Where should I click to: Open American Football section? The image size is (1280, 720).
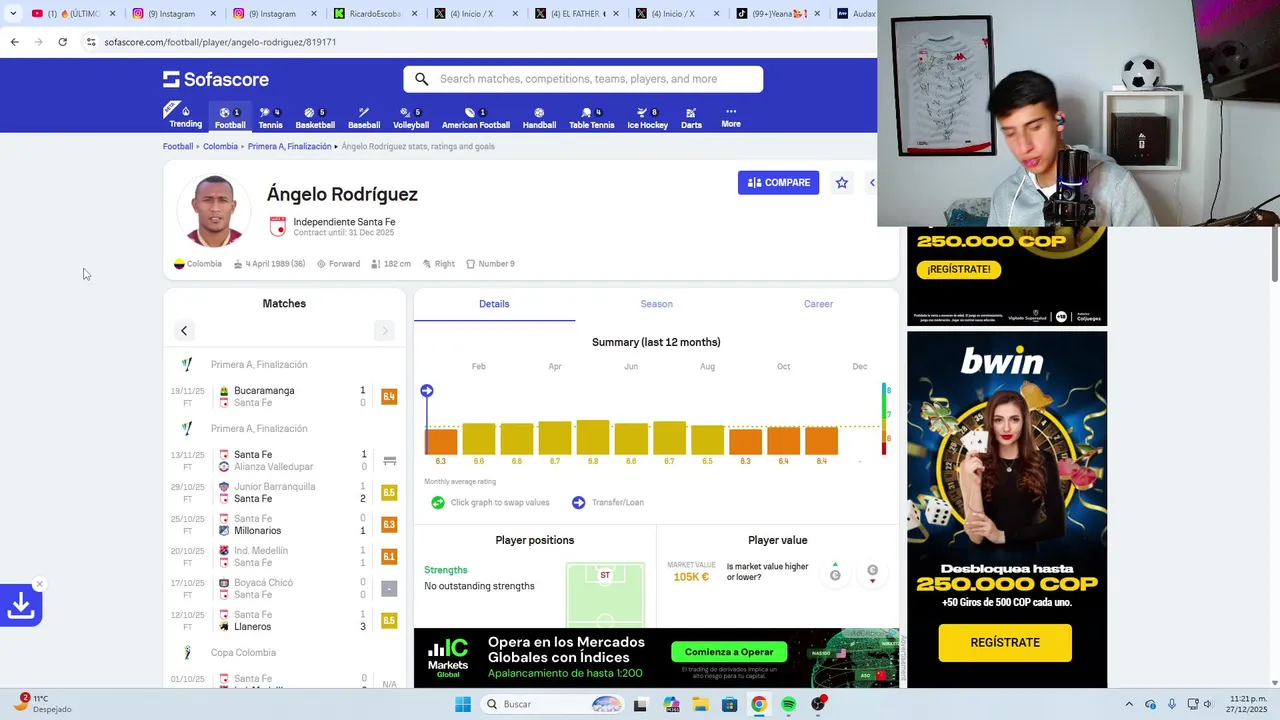click(x=476, y=117)
